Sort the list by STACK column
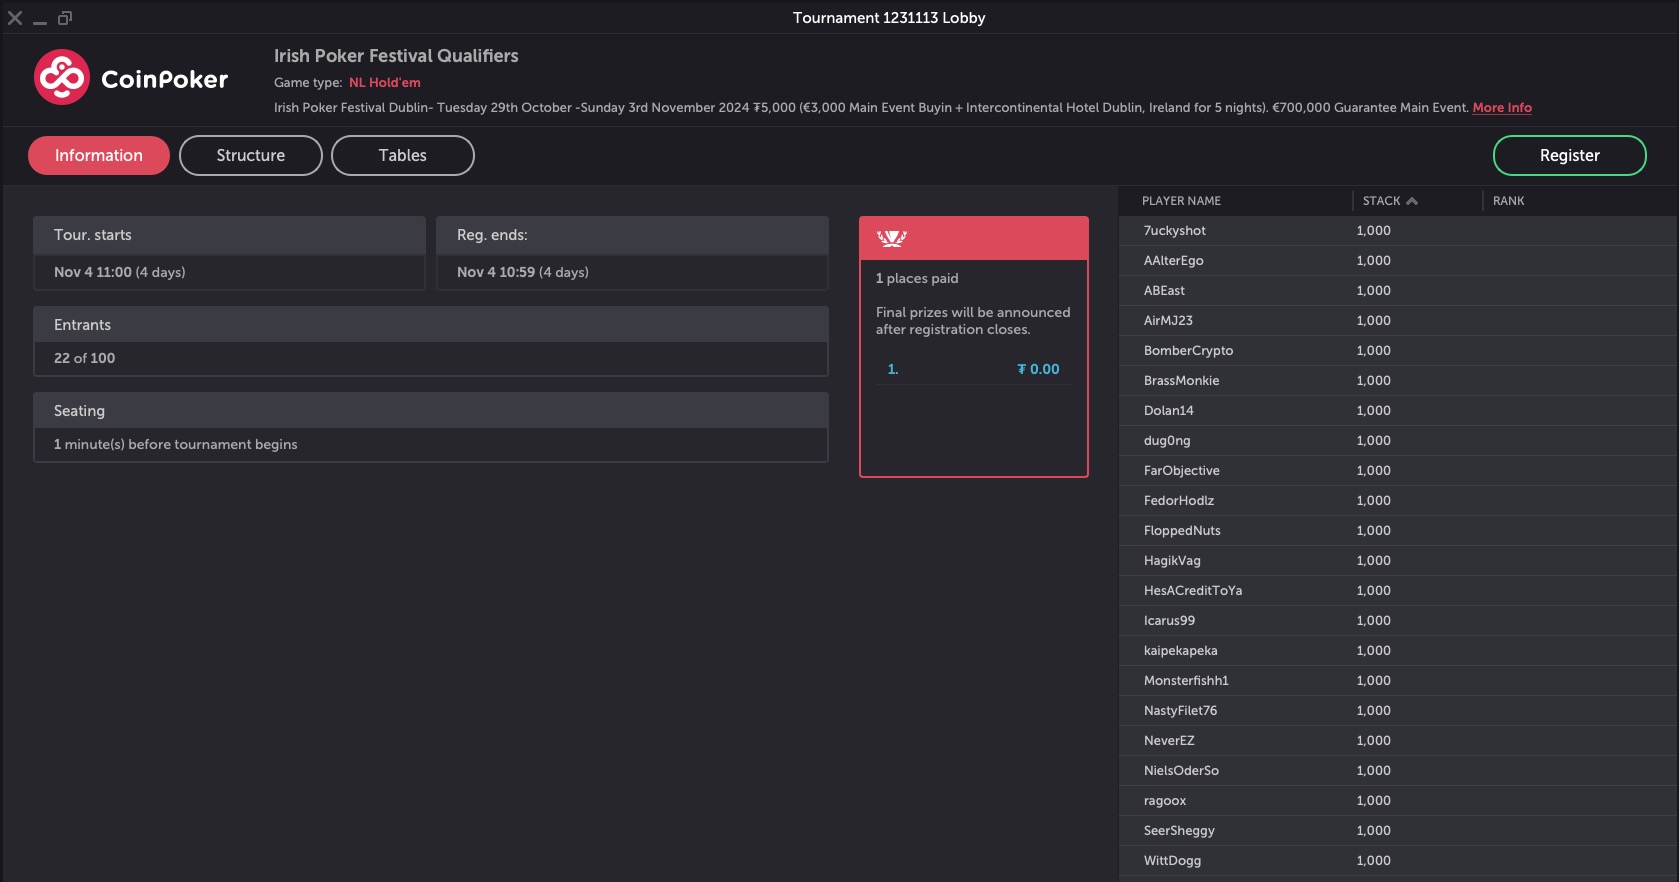The height and width of the screenshot is (882, 1679). coord(1381,201)
